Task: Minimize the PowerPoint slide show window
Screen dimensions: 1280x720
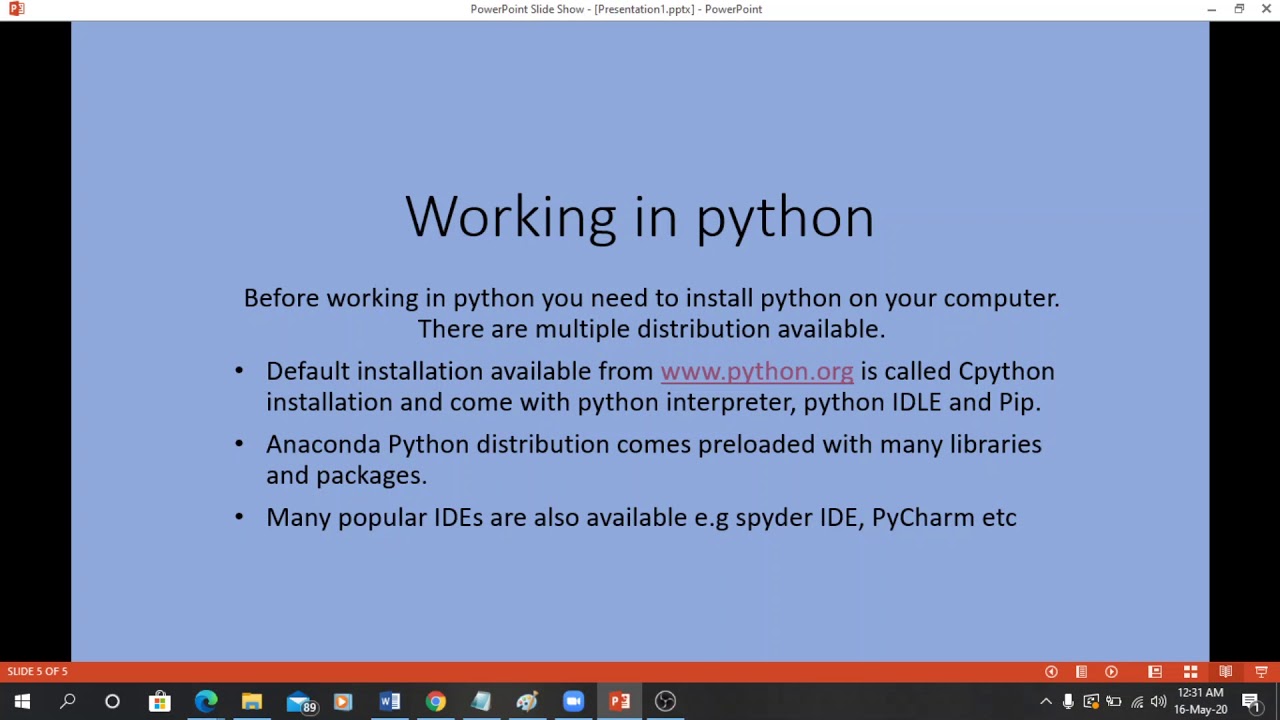Action: coord(1211,9)
